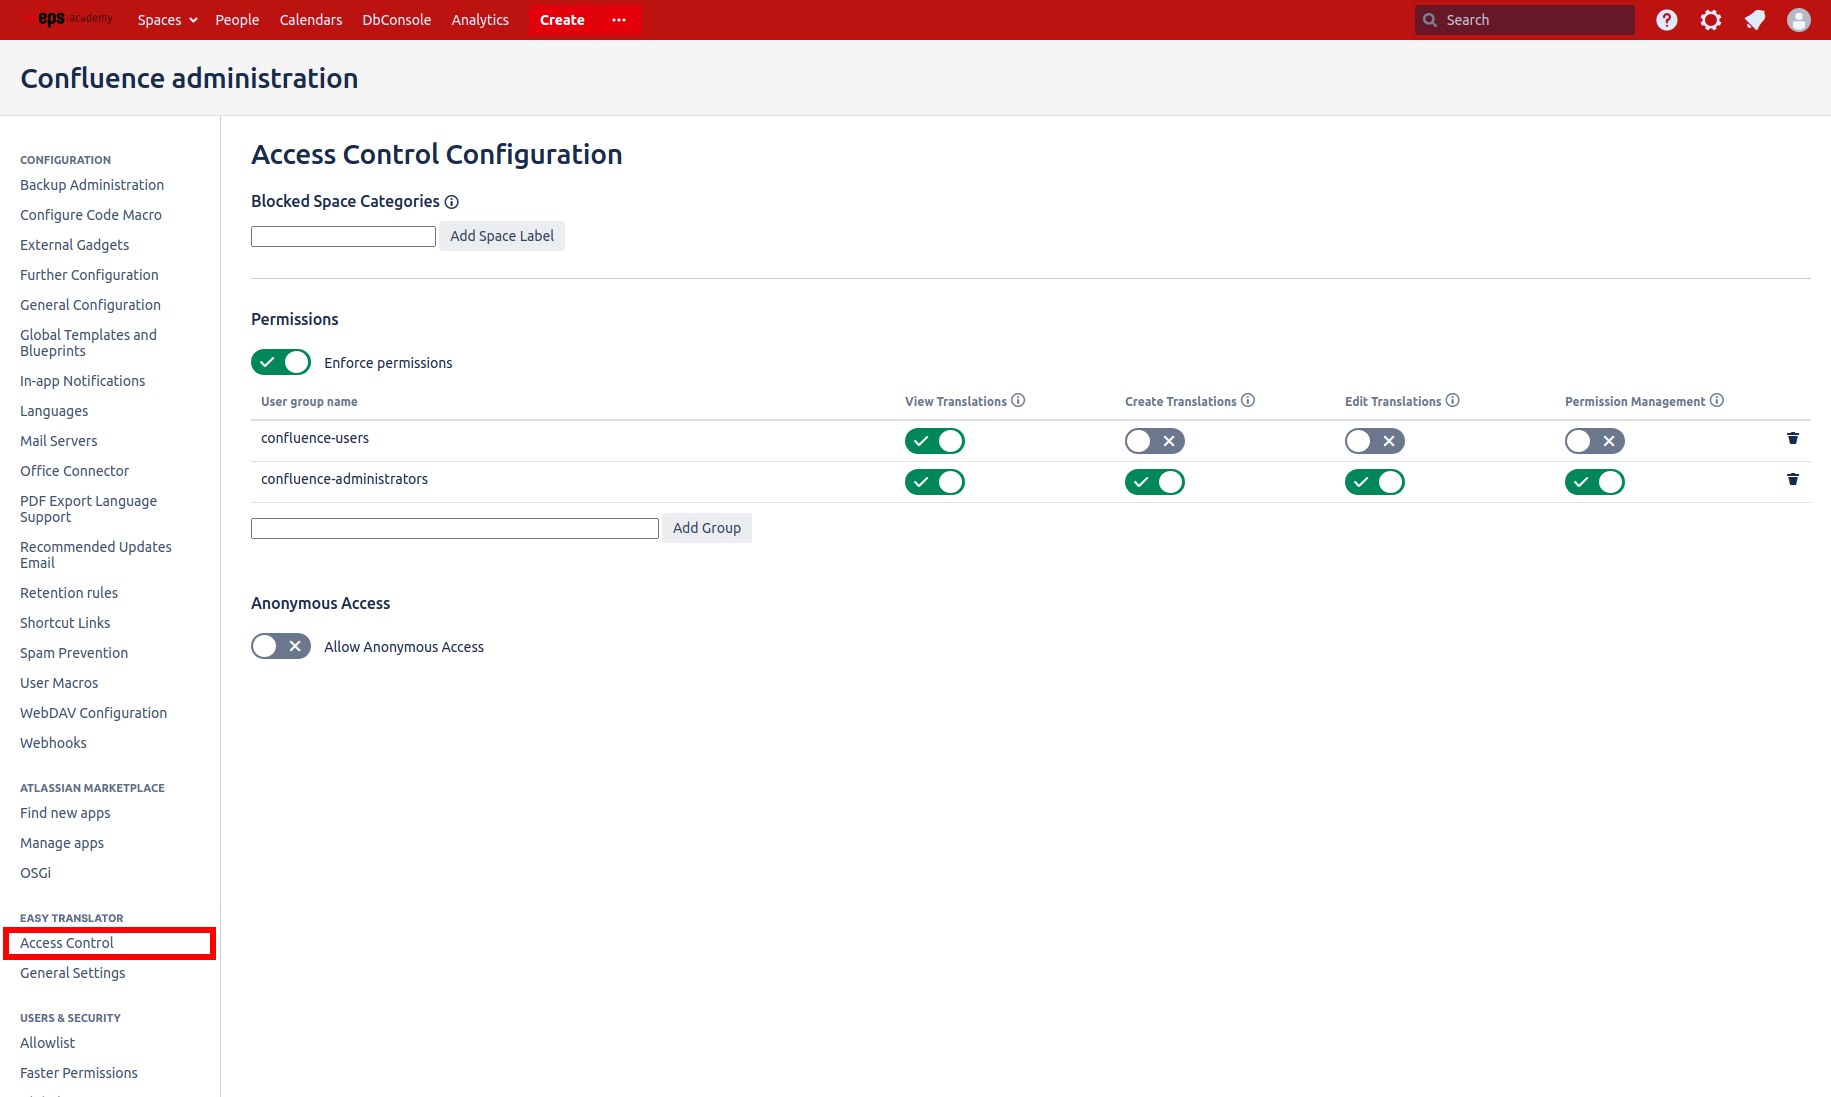The image size is (1831, 1097).
Task: Open General Settings under Easy Translator
Action: [72, 972]
